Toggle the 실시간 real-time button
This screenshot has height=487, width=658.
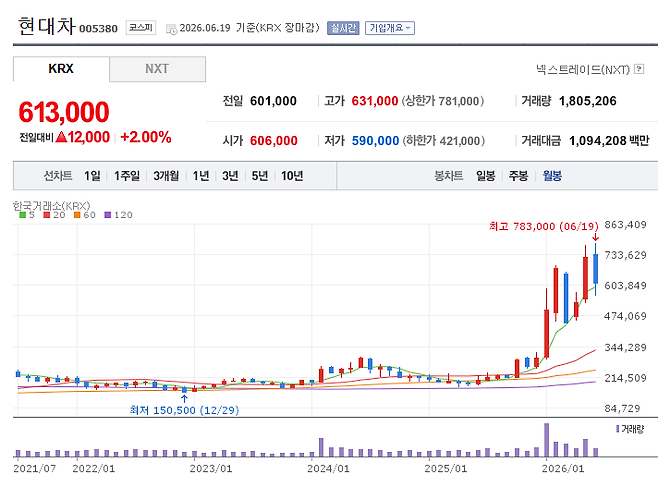click(343, 28)
